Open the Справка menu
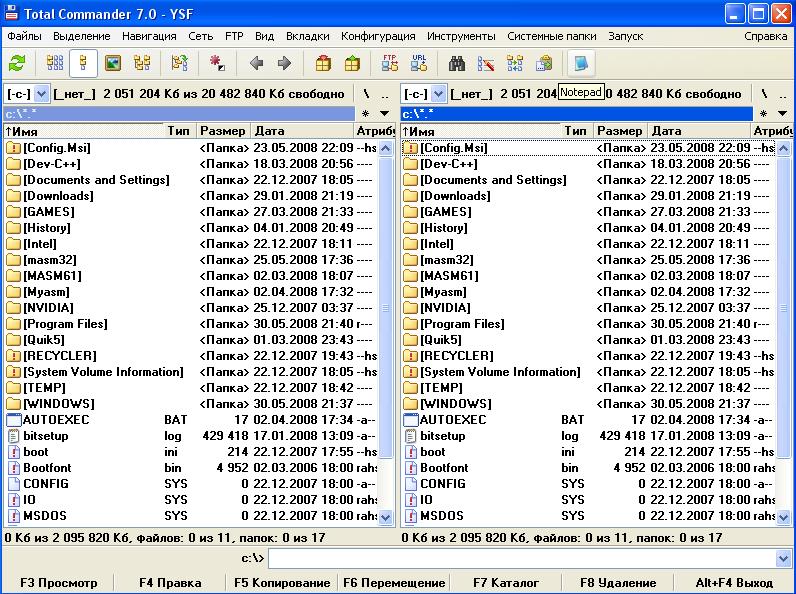This screenshot has height=594, width=796. 766,36
